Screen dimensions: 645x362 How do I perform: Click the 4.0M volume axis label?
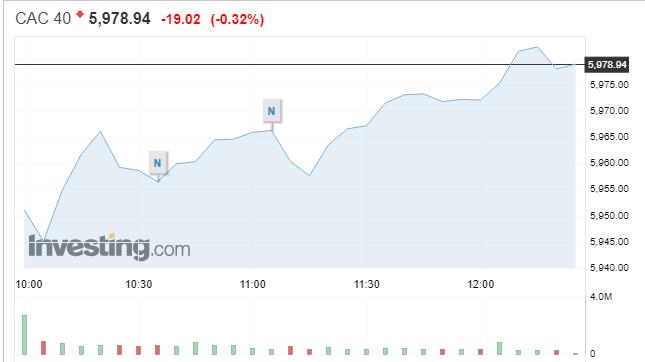coord(601,297)
